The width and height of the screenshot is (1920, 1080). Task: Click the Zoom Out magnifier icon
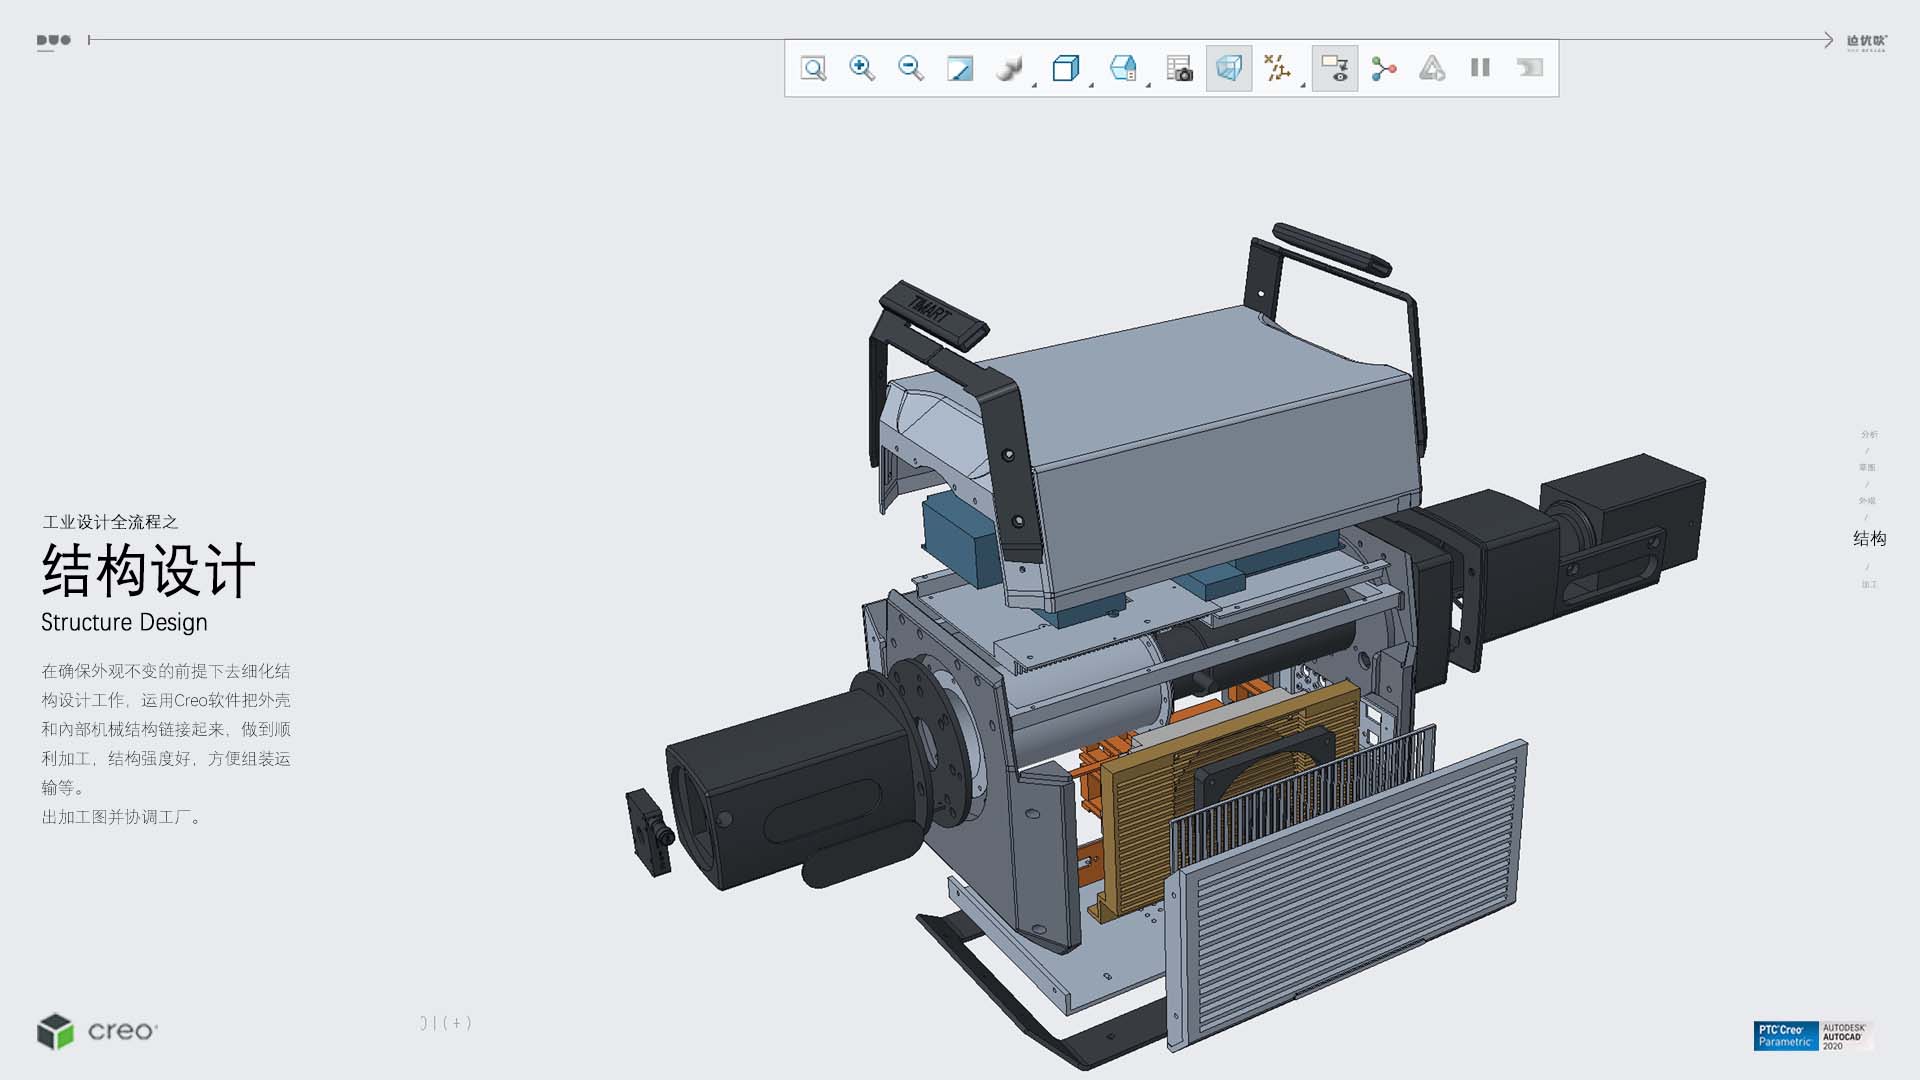coord(910,68)
